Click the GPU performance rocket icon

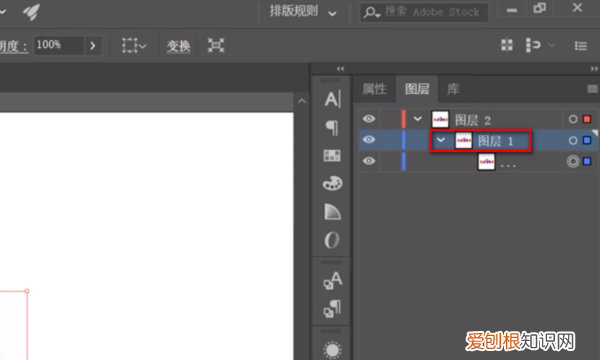click(31, 11)
